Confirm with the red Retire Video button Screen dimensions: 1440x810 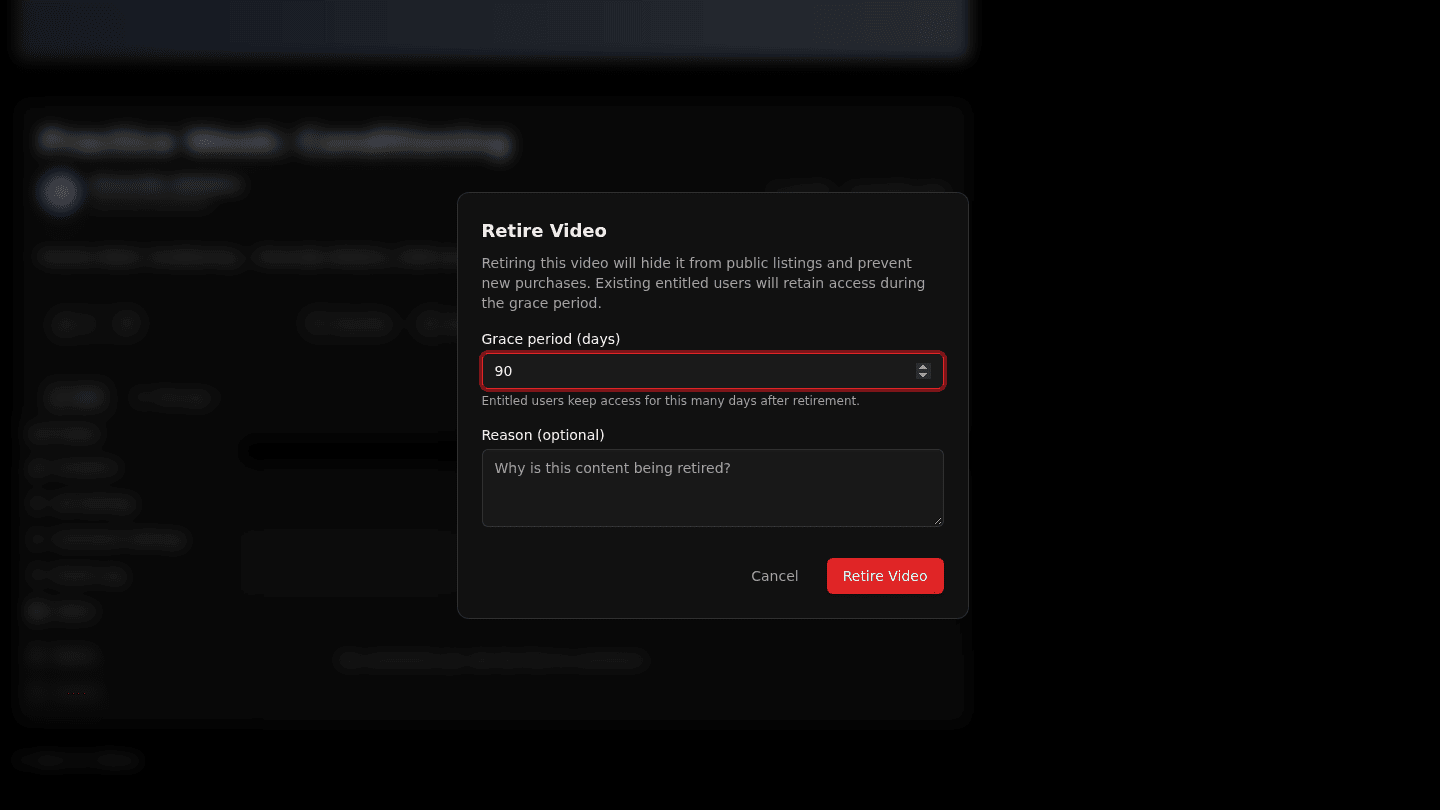885,576
